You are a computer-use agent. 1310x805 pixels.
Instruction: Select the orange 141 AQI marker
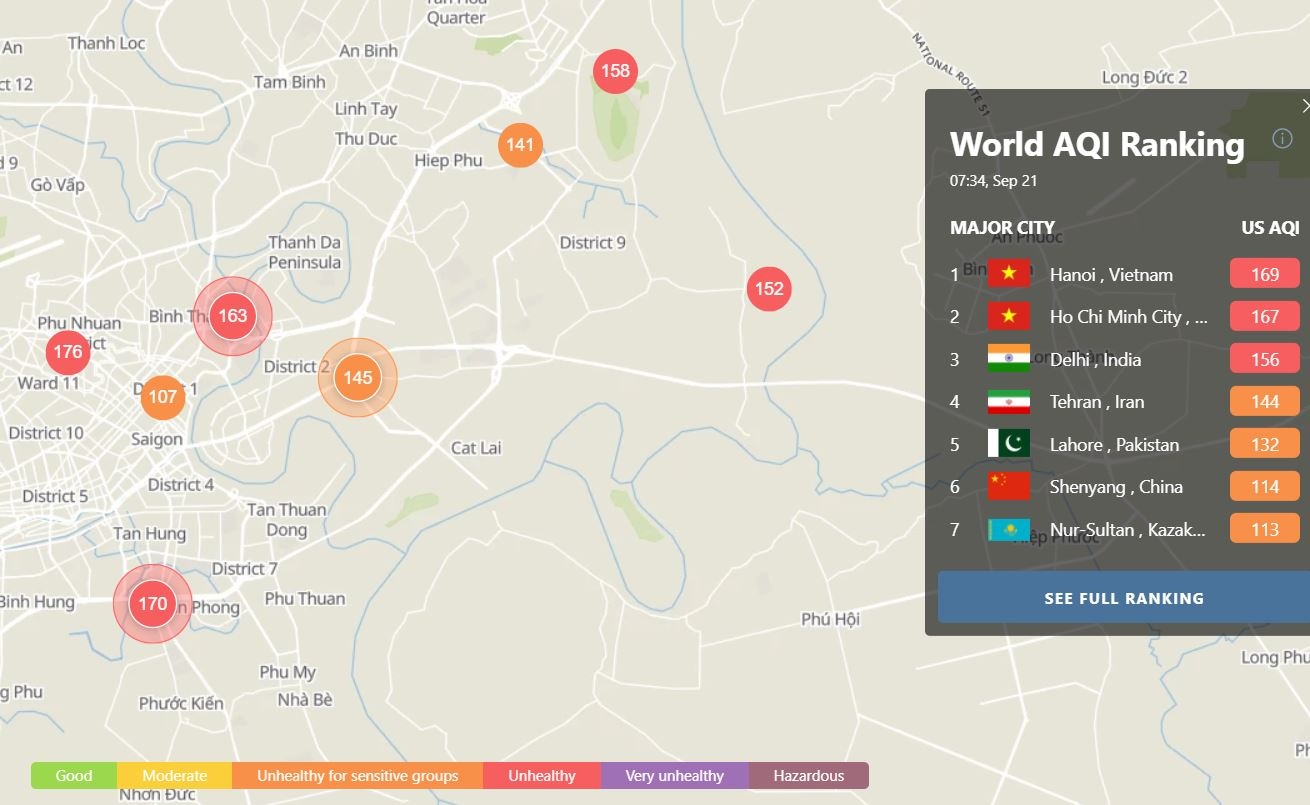point(520,145)
